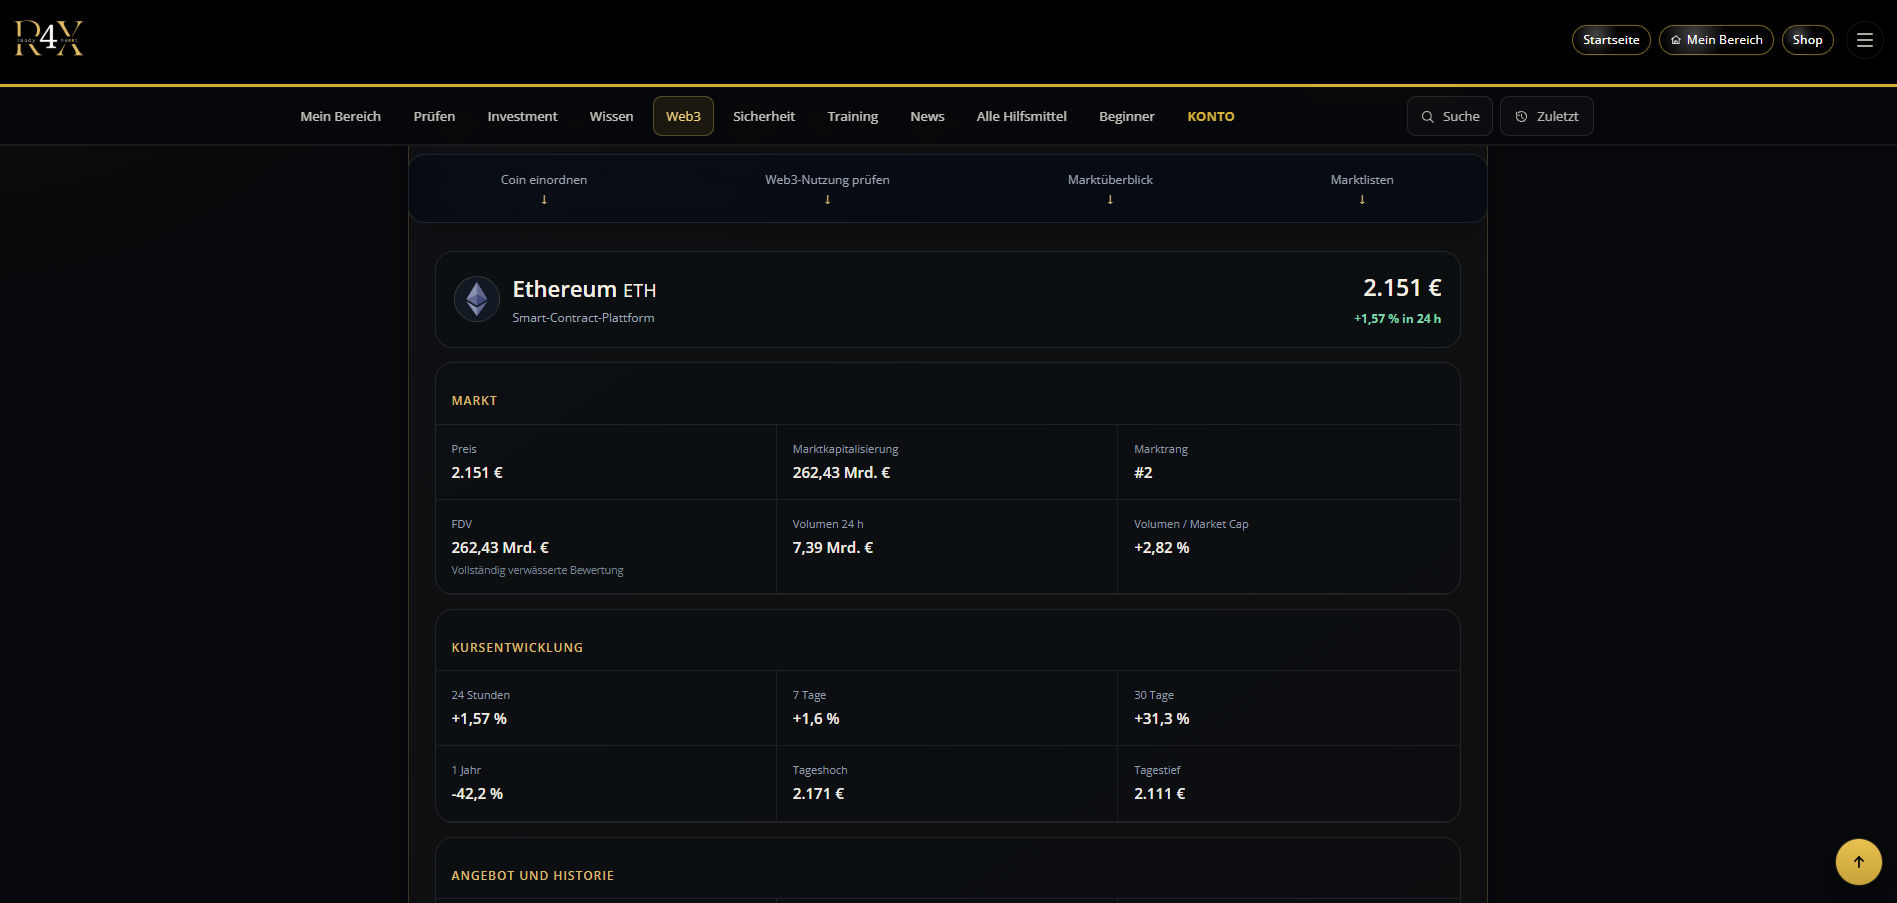The image size is (1897, 903).
Task: Open the Prüfen menu item
Action: [434, 116]
